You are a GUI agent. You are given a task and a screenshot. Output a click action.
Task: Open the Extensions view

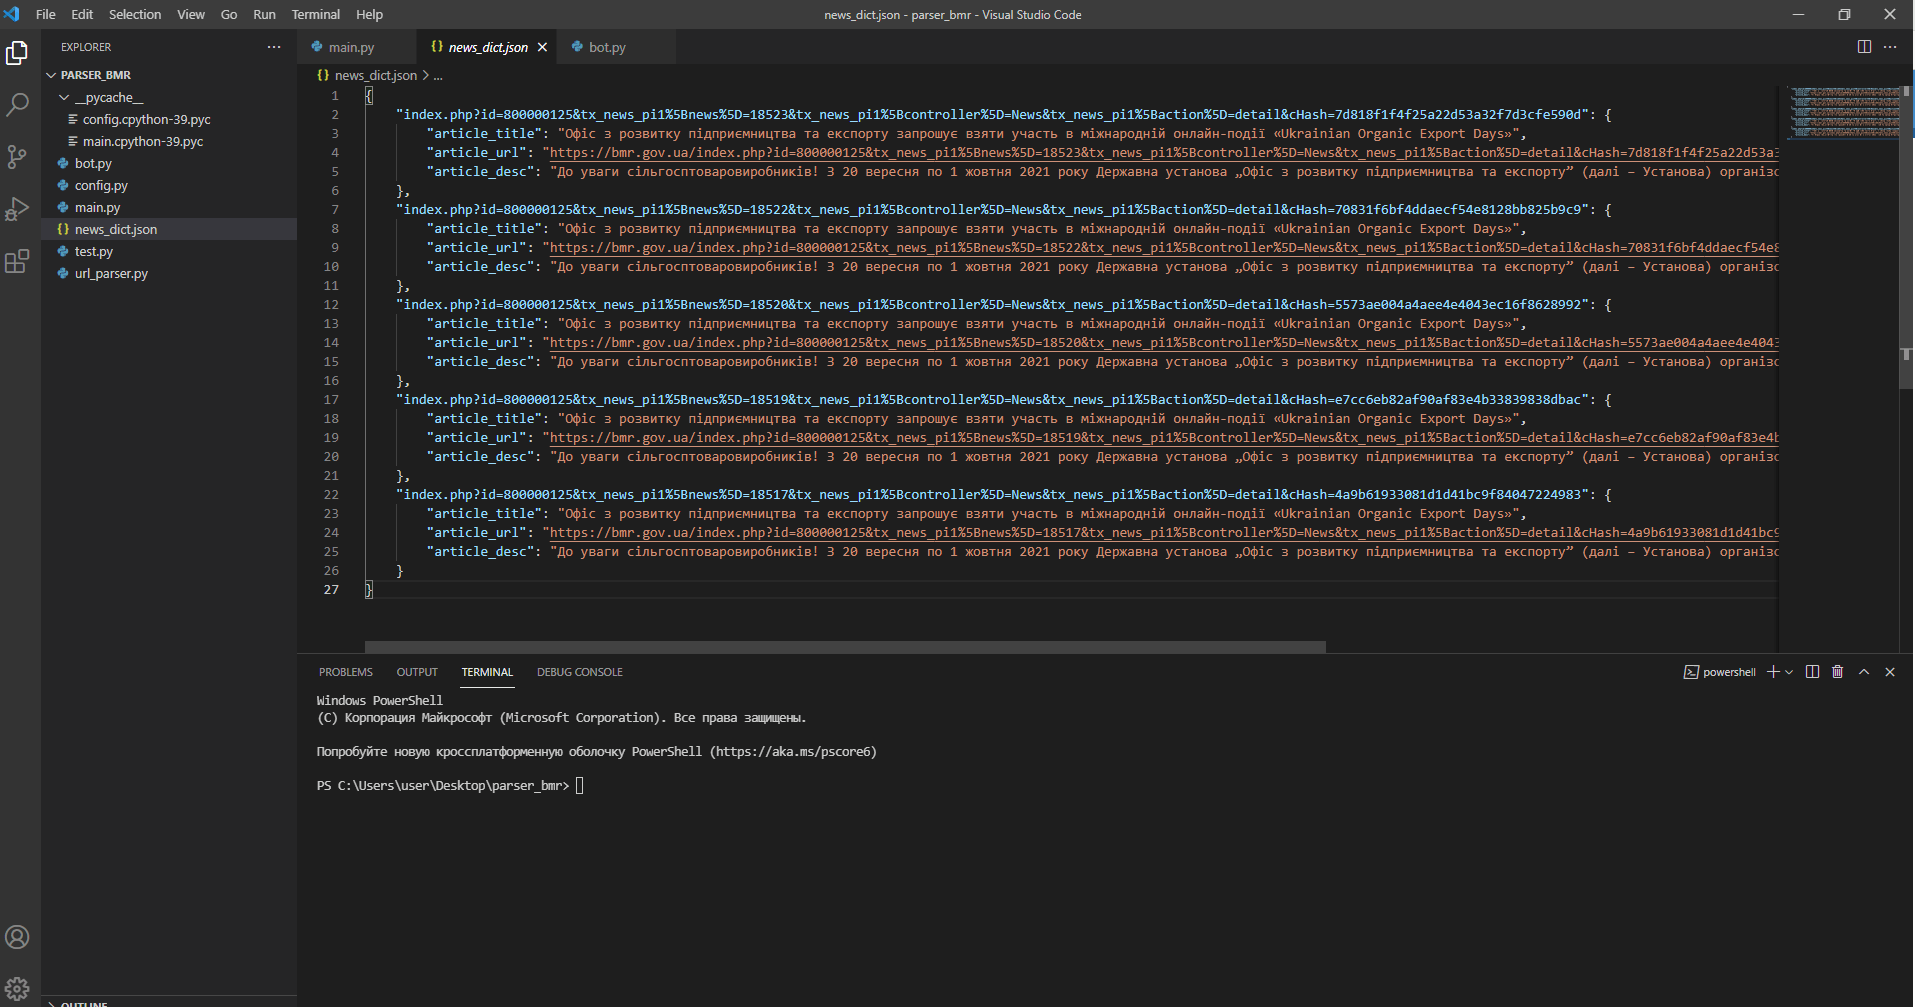17,261
